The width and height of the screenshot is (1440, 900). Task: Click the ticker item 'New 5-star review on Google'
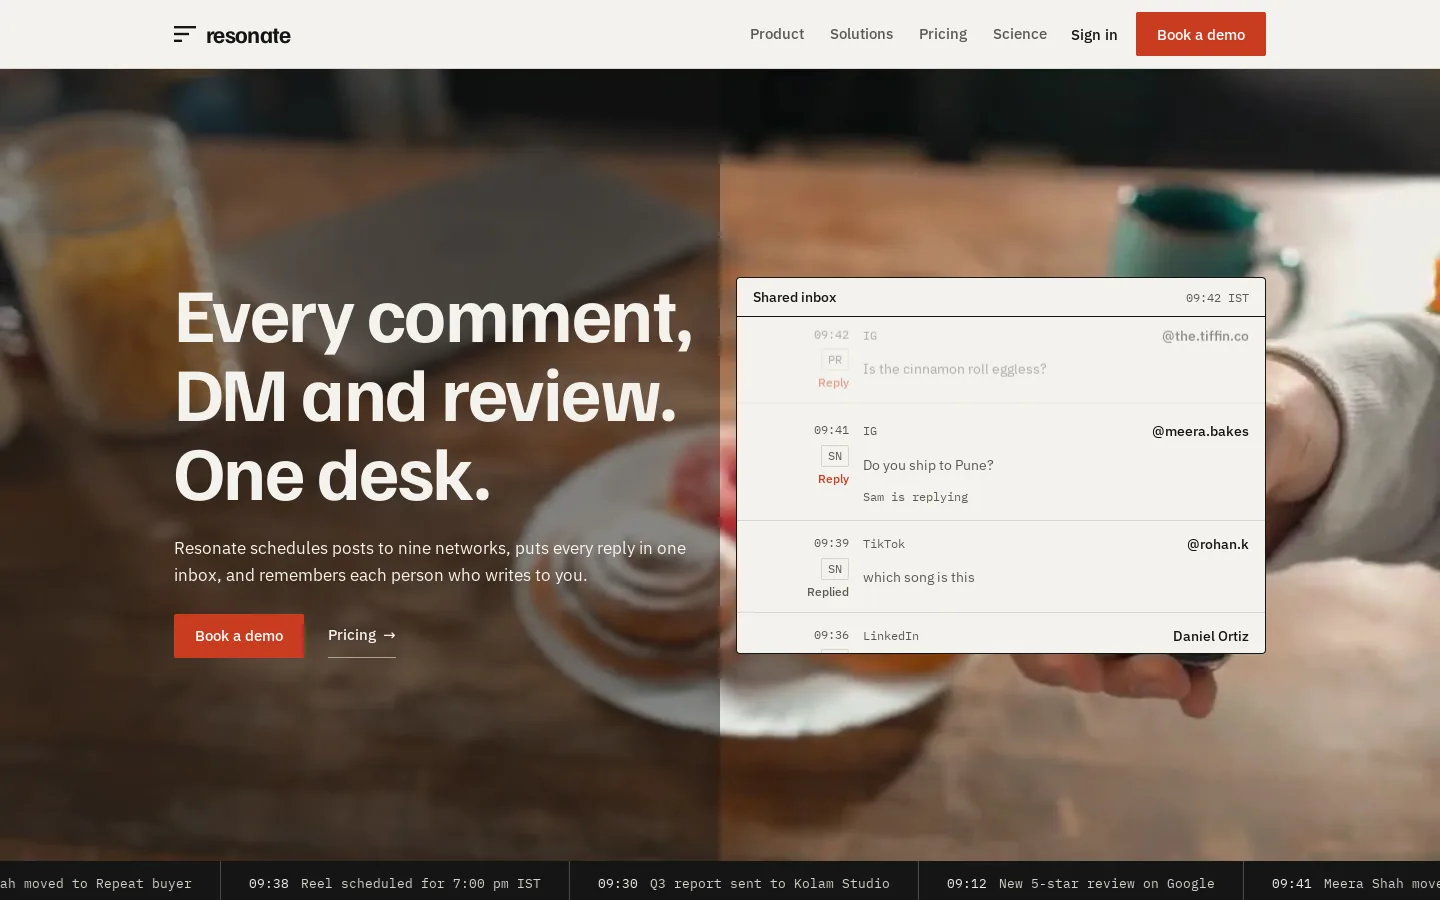pyautogui.click(x=1107, y=884)
